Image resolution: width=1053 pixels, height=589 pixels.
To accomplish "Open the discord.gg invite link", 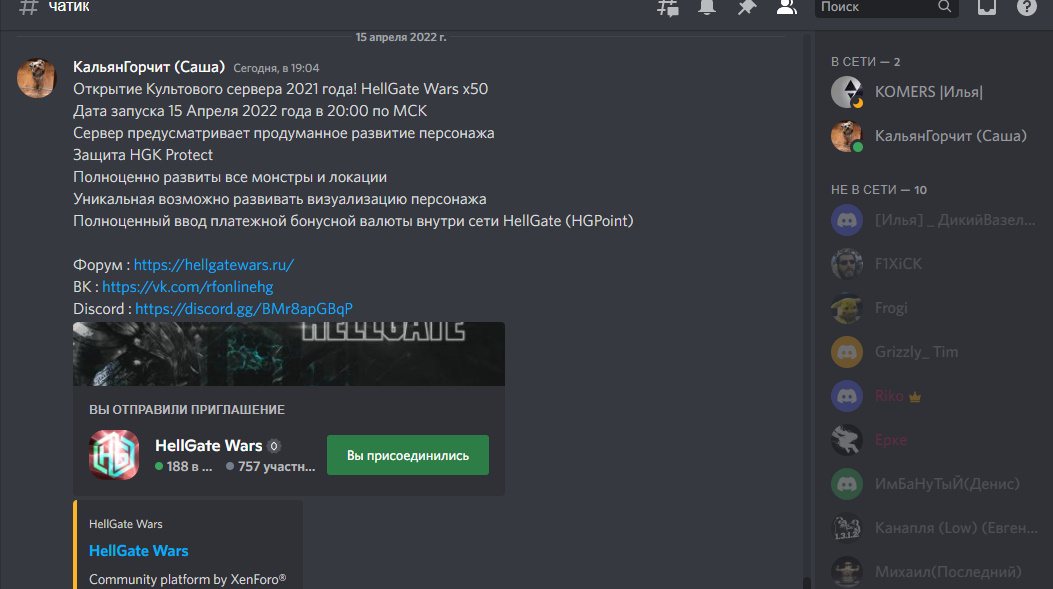I will pyautogui.click(x=244, y=309).
